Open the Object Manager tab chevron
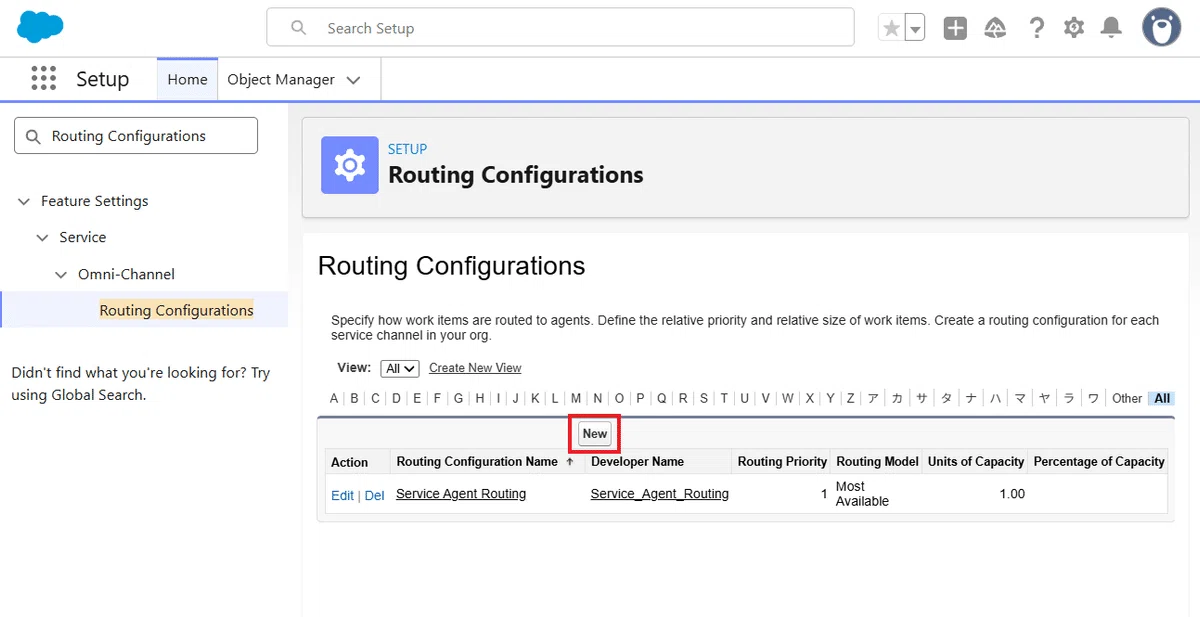Image resolution: width=1200 pixels, height=617 pixels. [353, 80]
